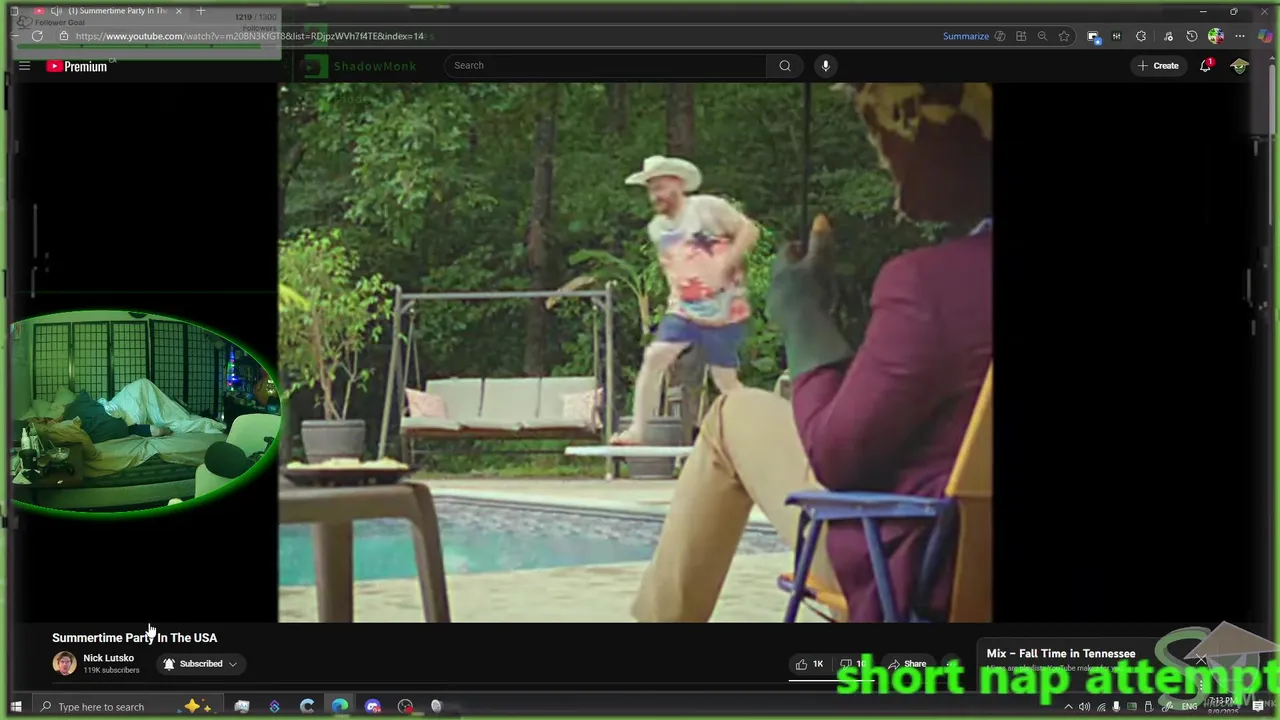
Task: Go to YouTube Premium home logo
Action: click(77, 66)
